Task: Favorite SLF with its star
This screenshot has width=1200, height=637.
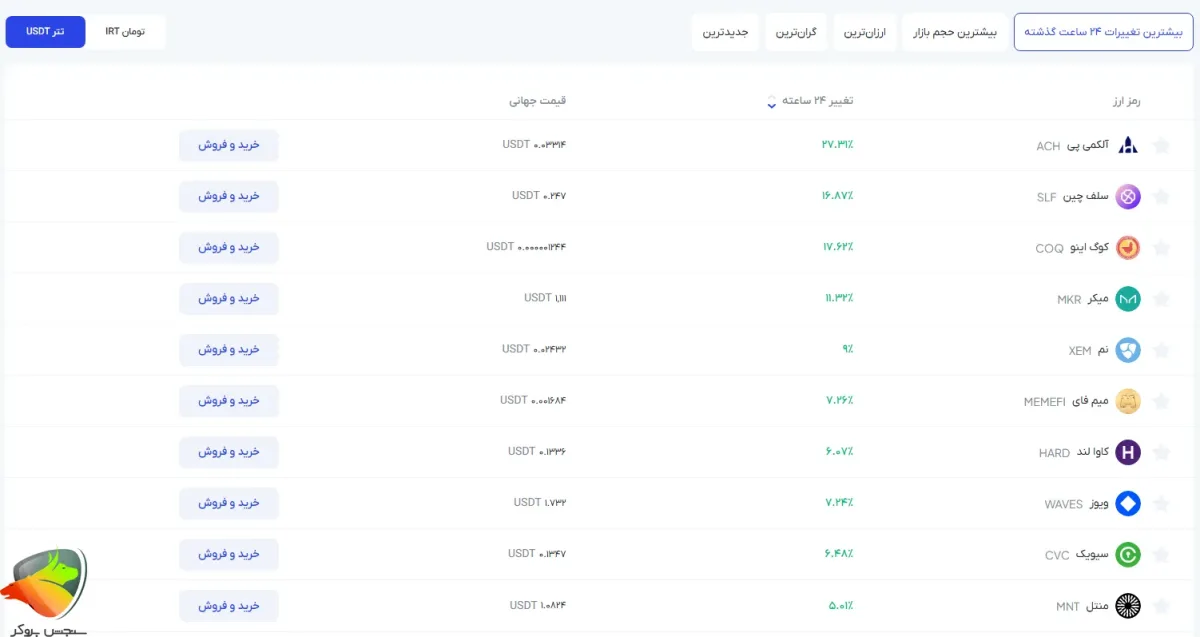Action: [x=1161, y=196]
